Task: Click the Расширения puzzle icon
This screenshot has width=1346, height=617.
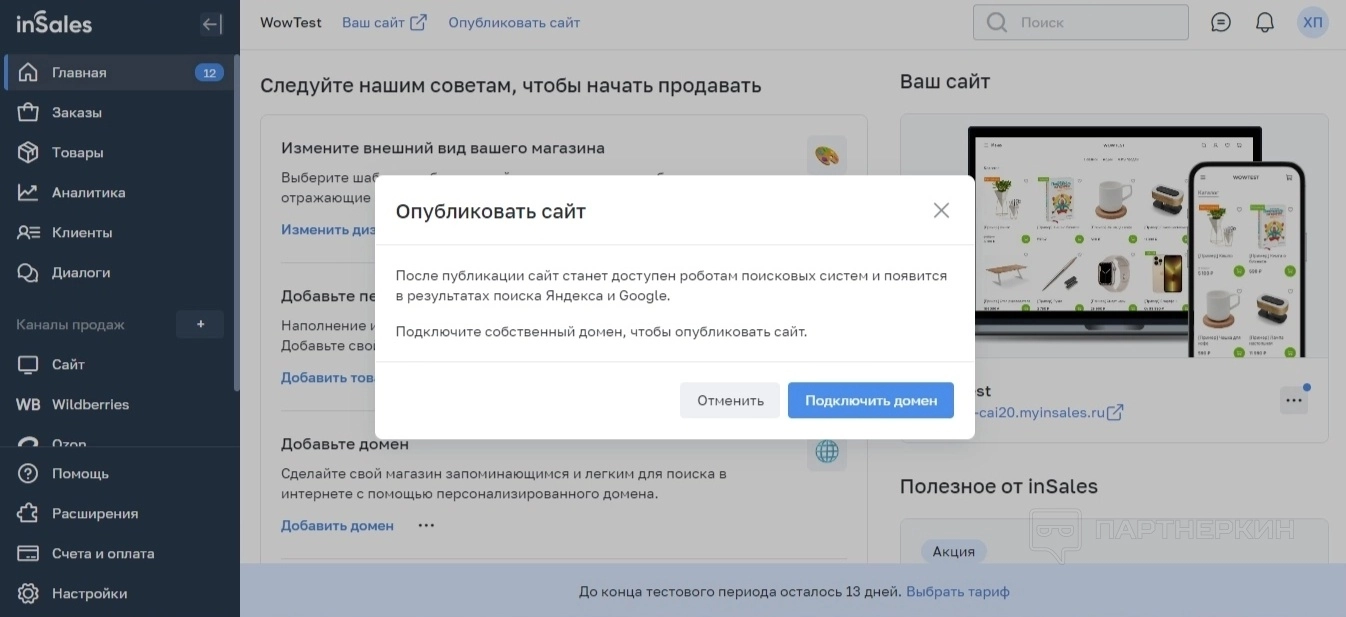Action: click(x=28, y=513)
